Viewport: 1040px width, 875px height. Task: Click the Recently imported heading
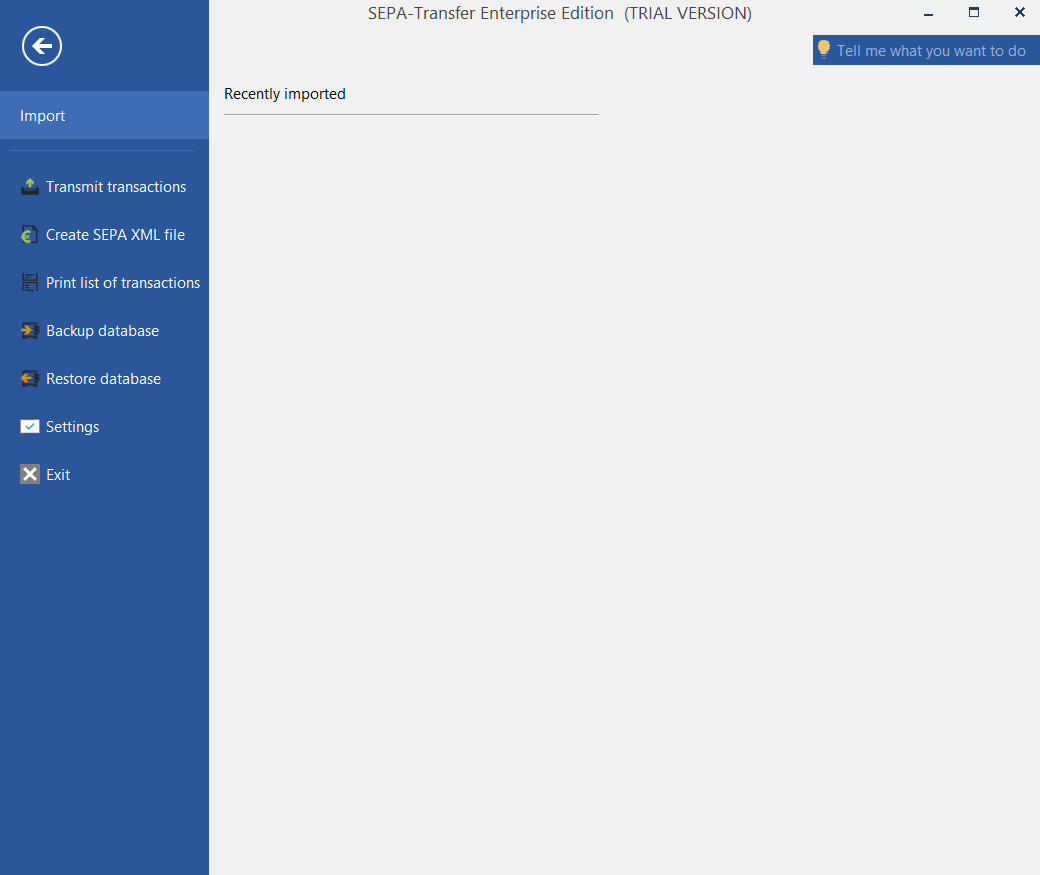tap(285, 94)
